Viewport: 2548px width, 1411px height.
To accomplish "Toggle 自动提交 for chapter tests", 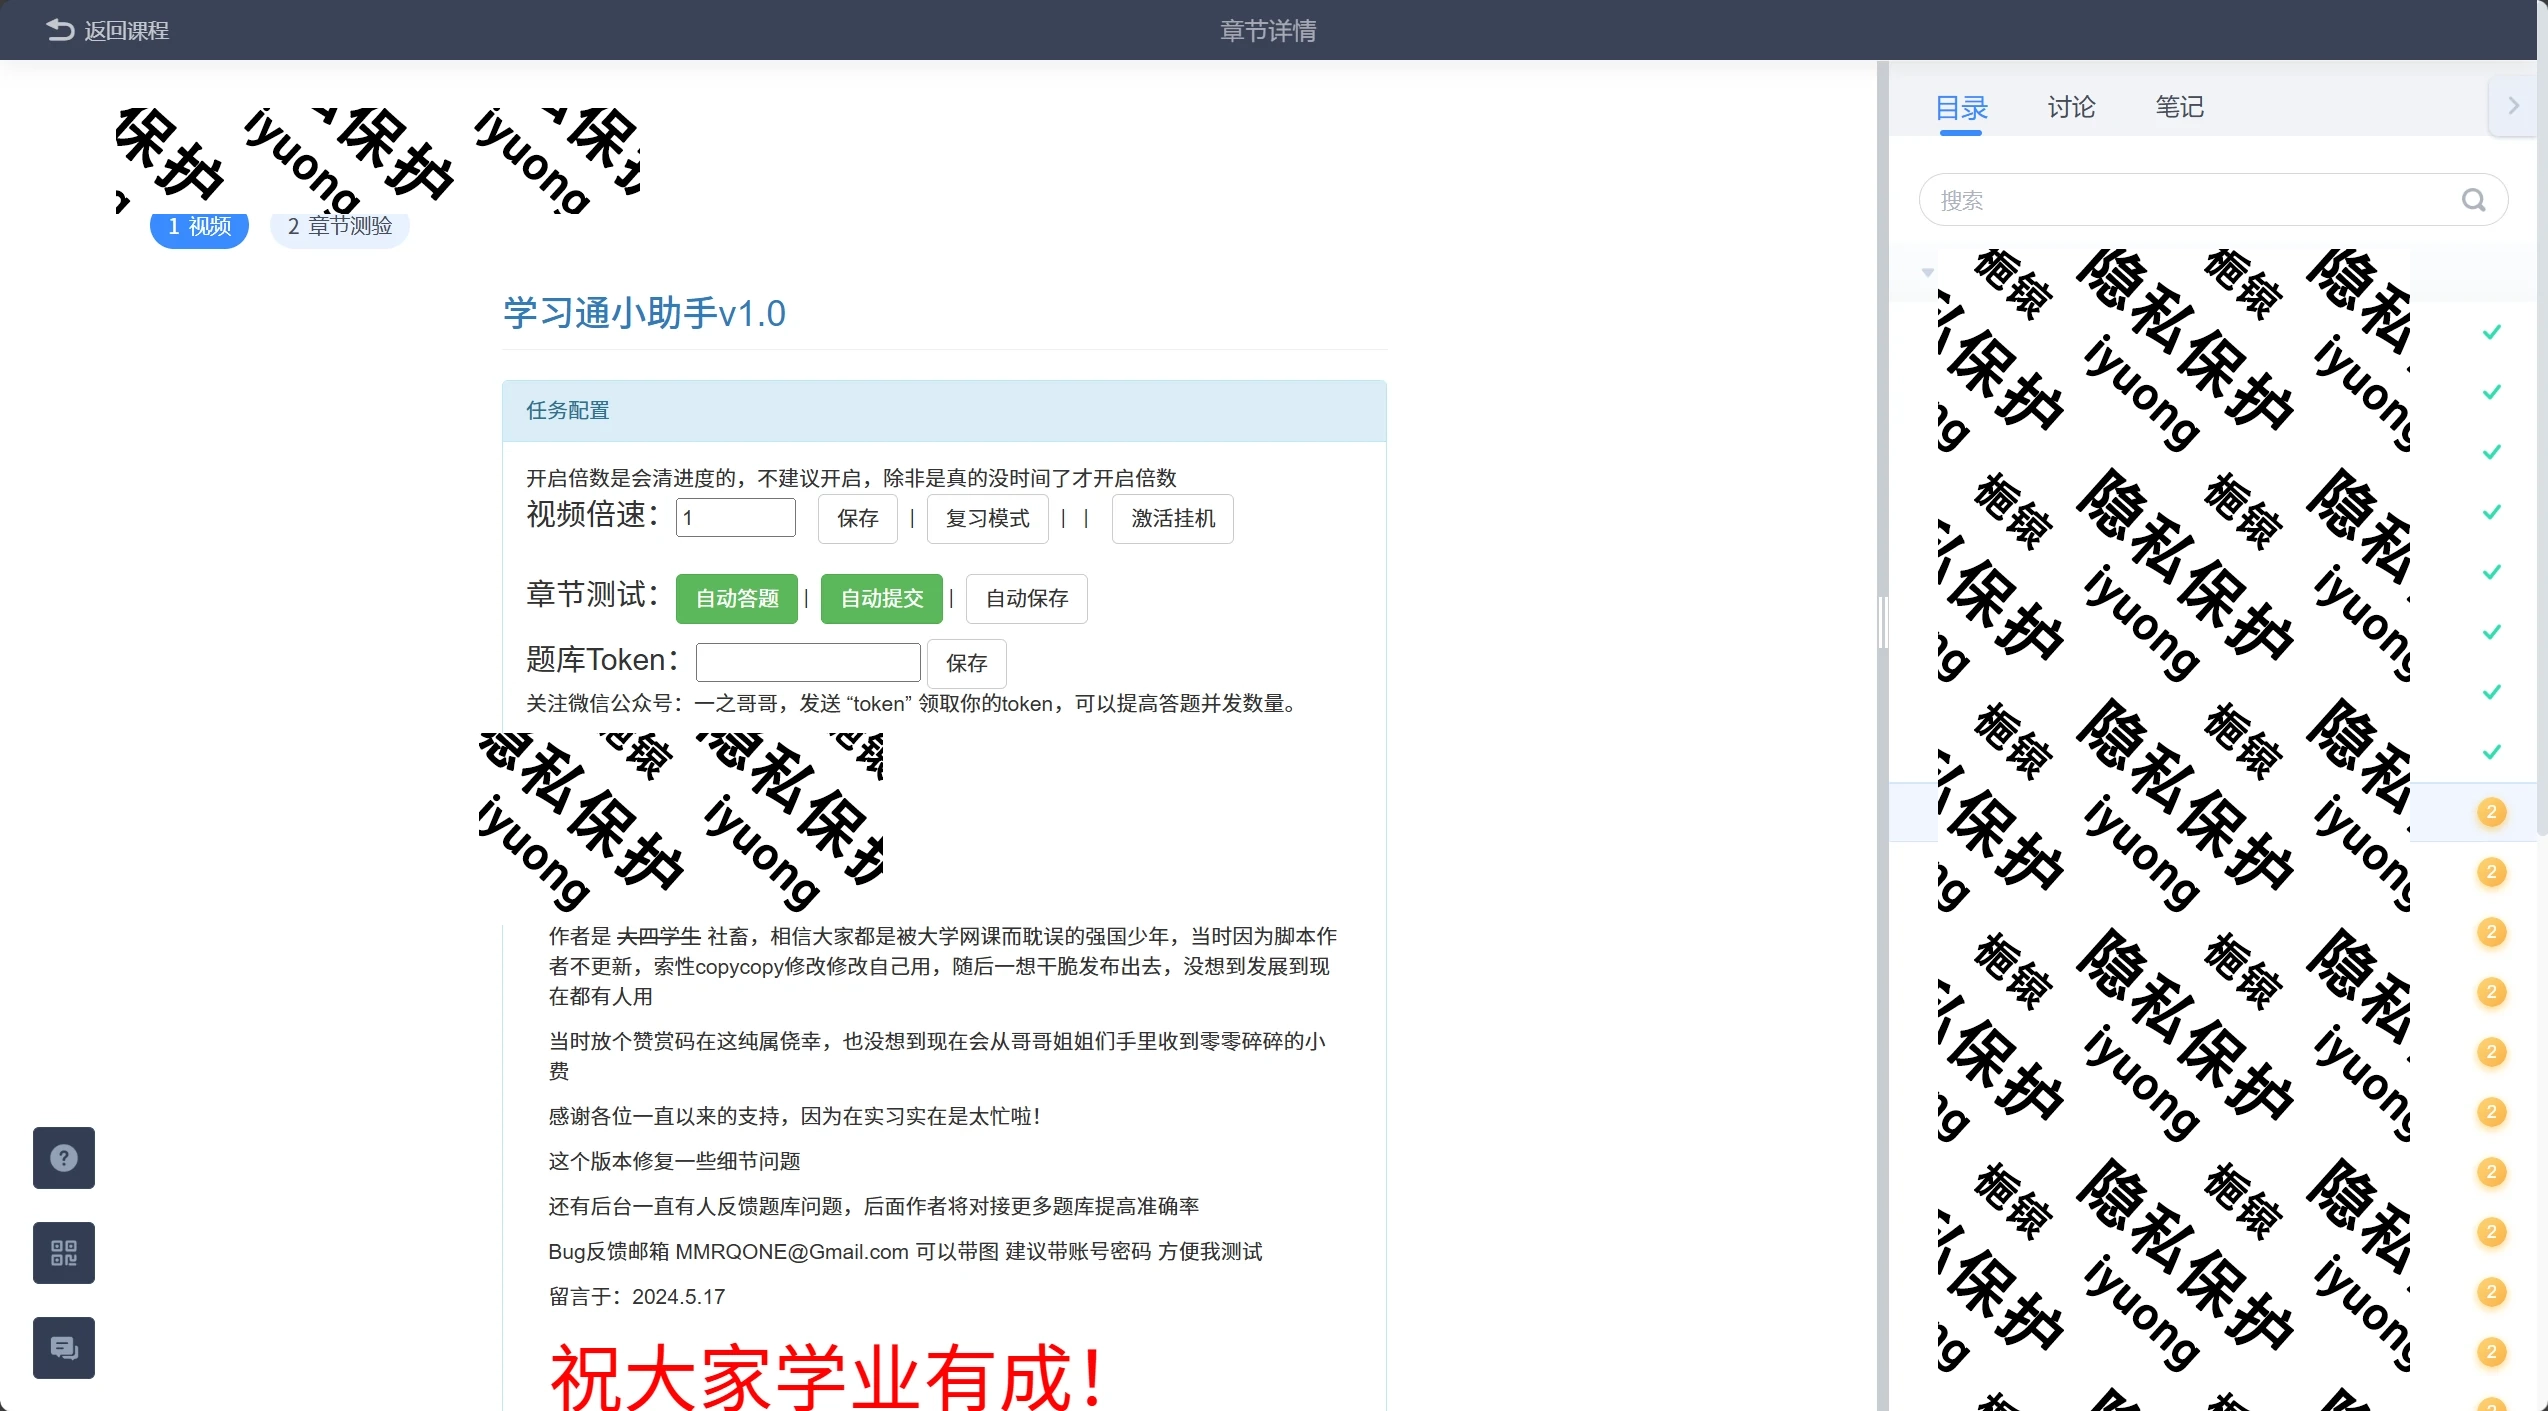I will (x=881, y=598).
